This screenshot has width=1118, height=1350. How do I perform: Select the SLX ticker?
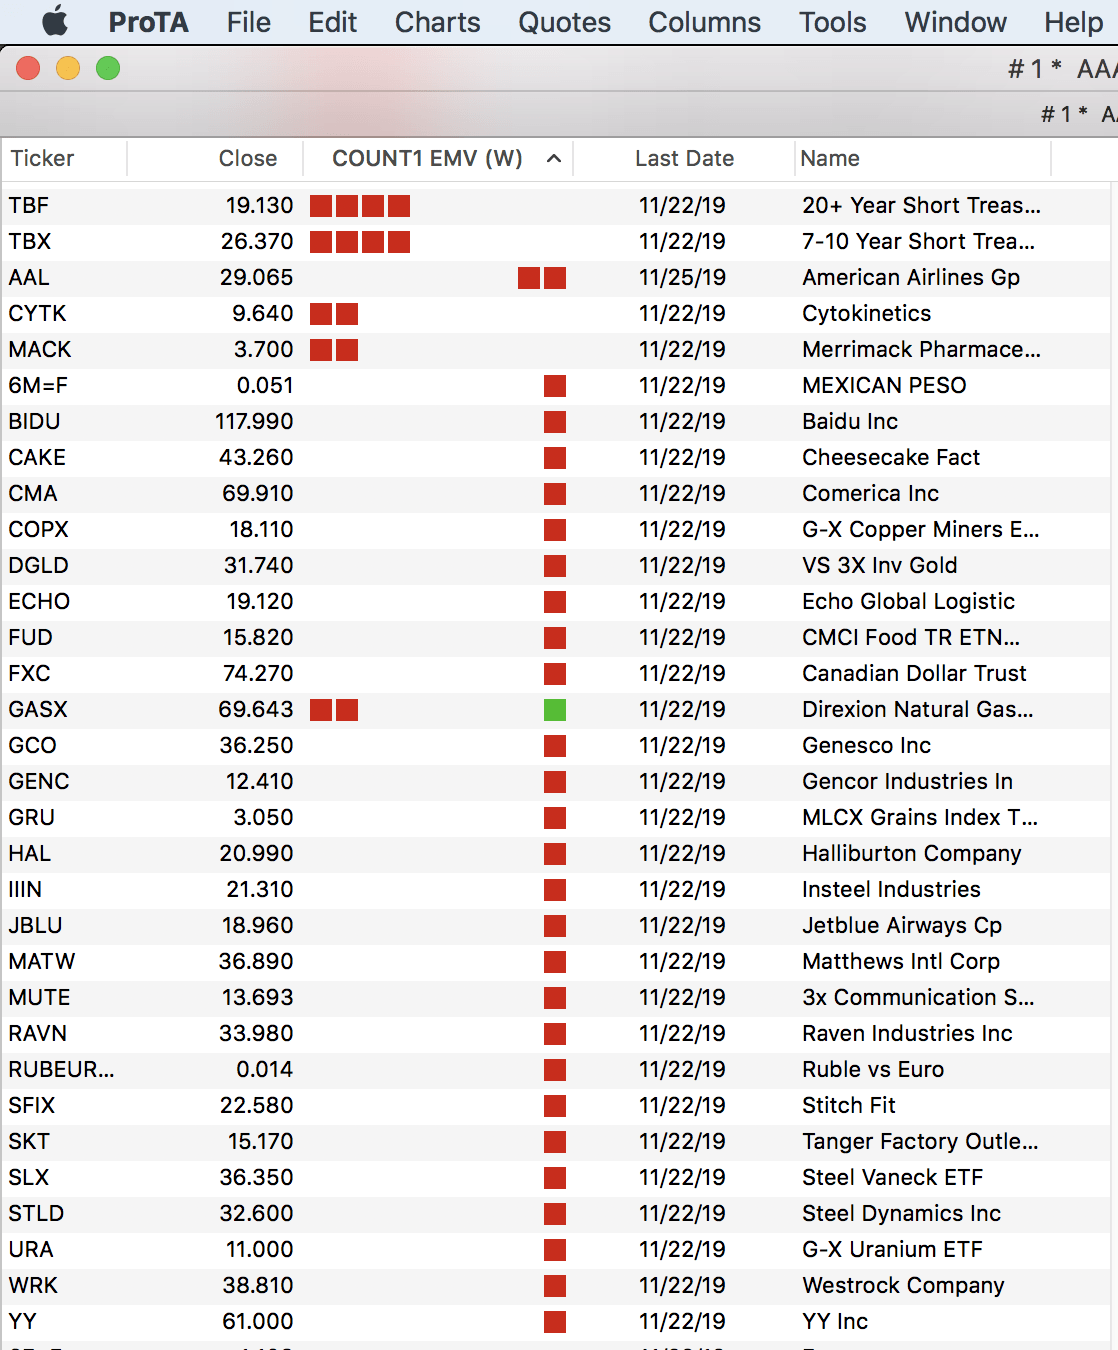coord(29,1178)
